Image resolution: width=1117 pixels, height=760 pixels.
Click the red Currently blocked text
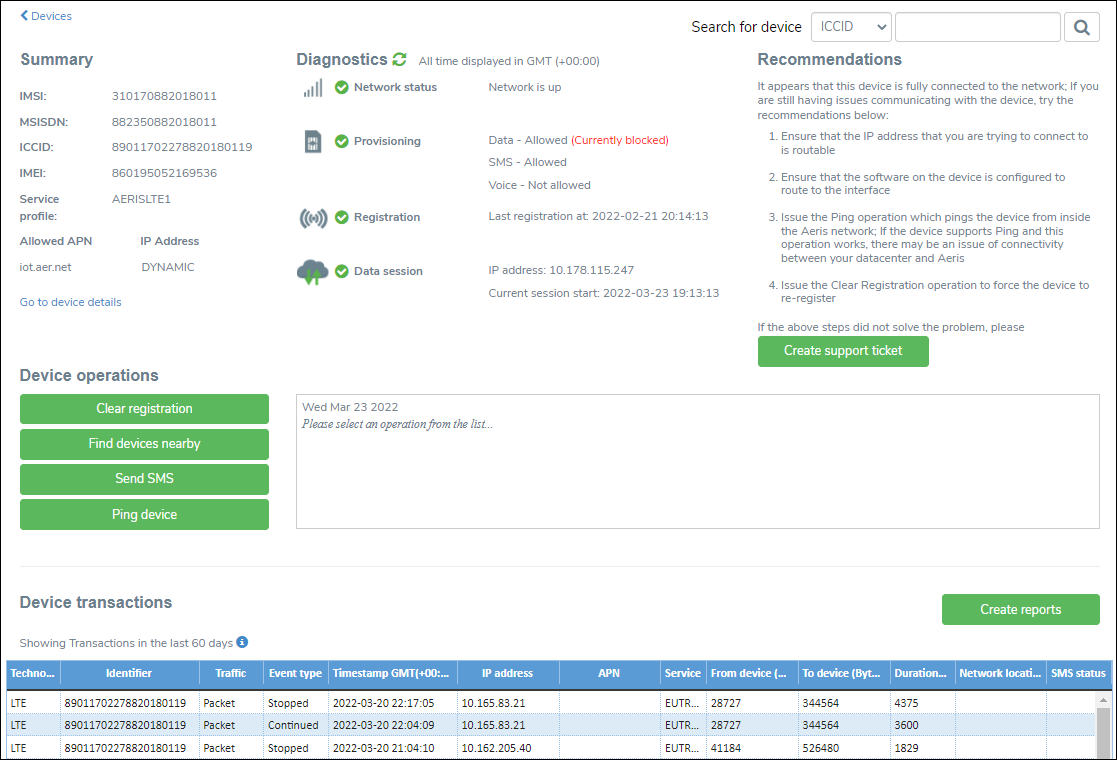click(620, 140)
